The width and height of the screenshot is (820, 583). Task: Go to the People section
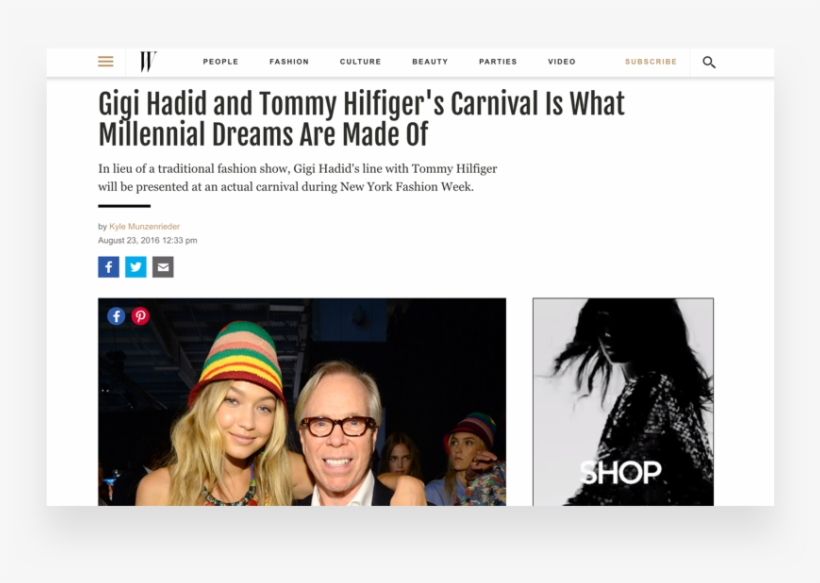[x=221, y=62]
